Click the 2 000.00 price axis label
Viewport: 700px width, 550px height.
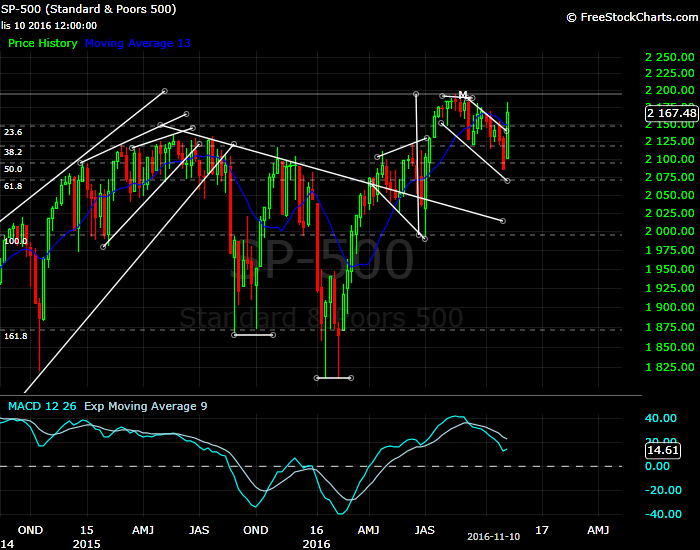tap(670, 231)
